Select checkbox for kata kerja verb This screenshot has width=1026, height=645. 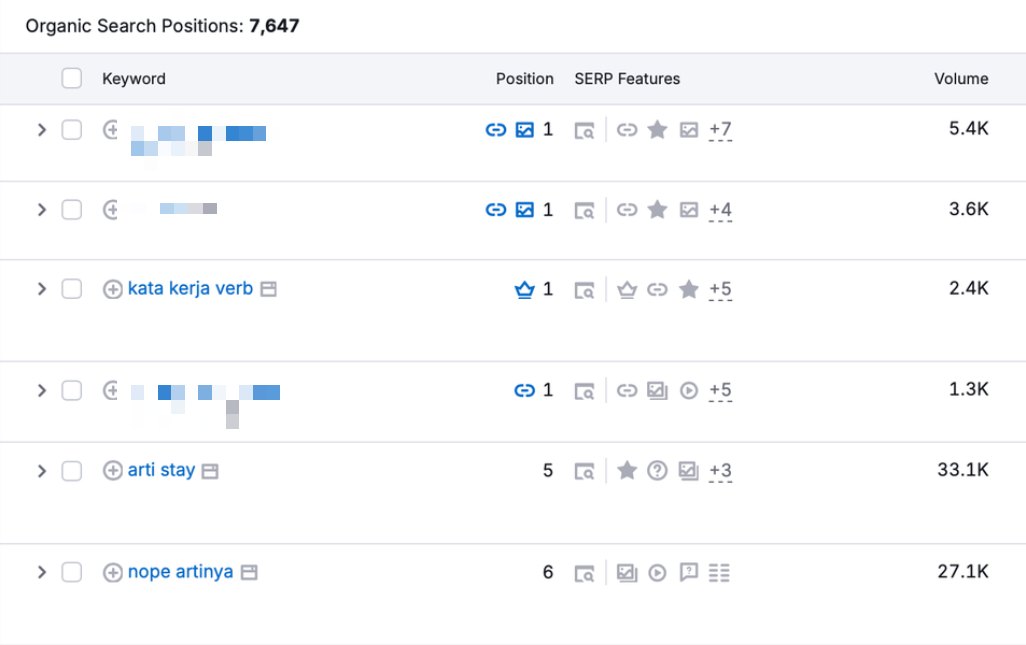point(72,288)
